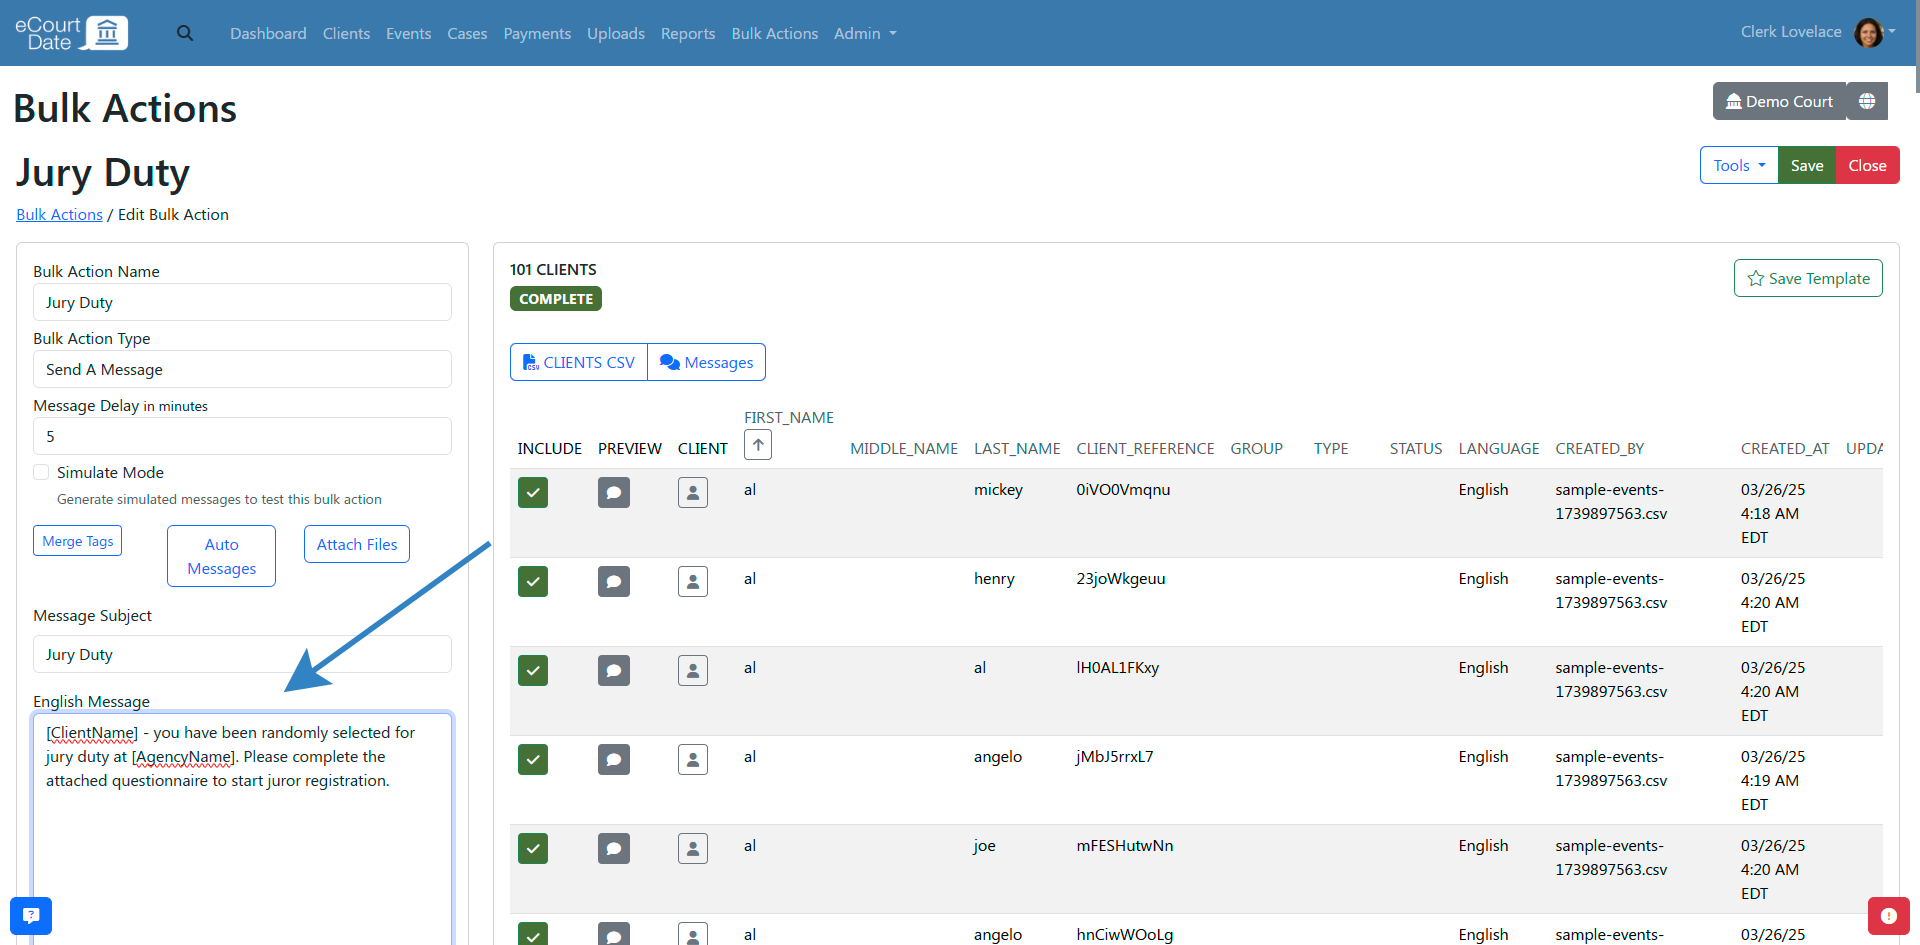Preview message for henry row
The height and width of the screenshot is (945, 1920).
pyautogui.click(x=614, y=581)
